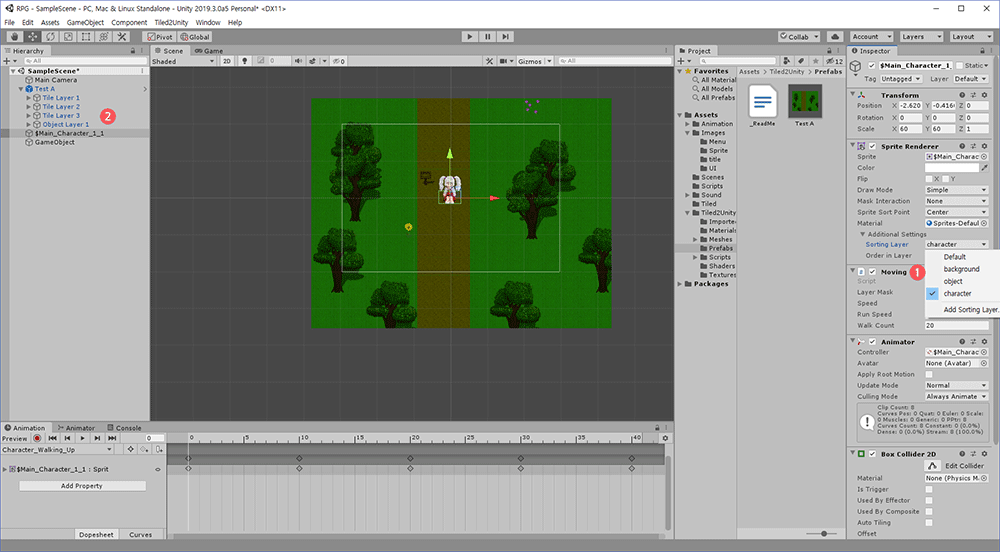This screenshot has height=552, width=1000.
Task: Choose background sorting layer
Action: click(961, 269)
